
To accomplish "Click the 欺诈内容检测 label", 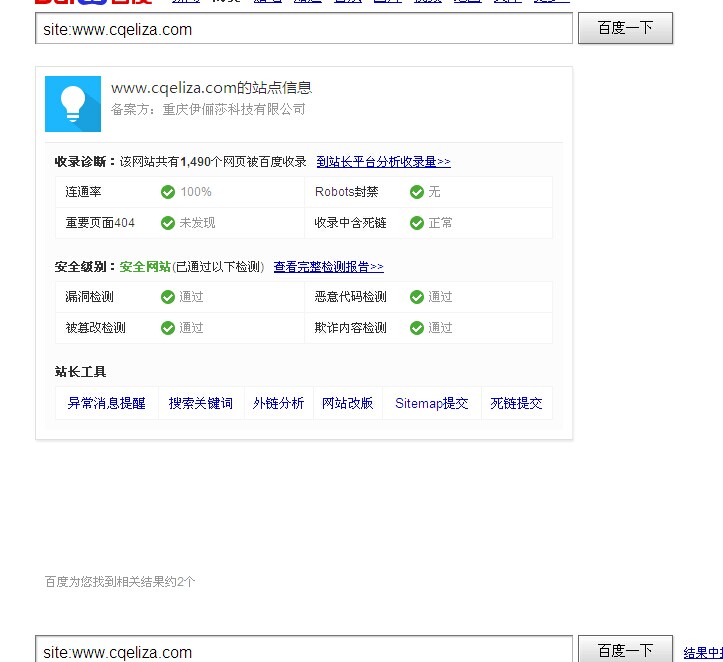I will pyautogui.click(x=350, y=328).
